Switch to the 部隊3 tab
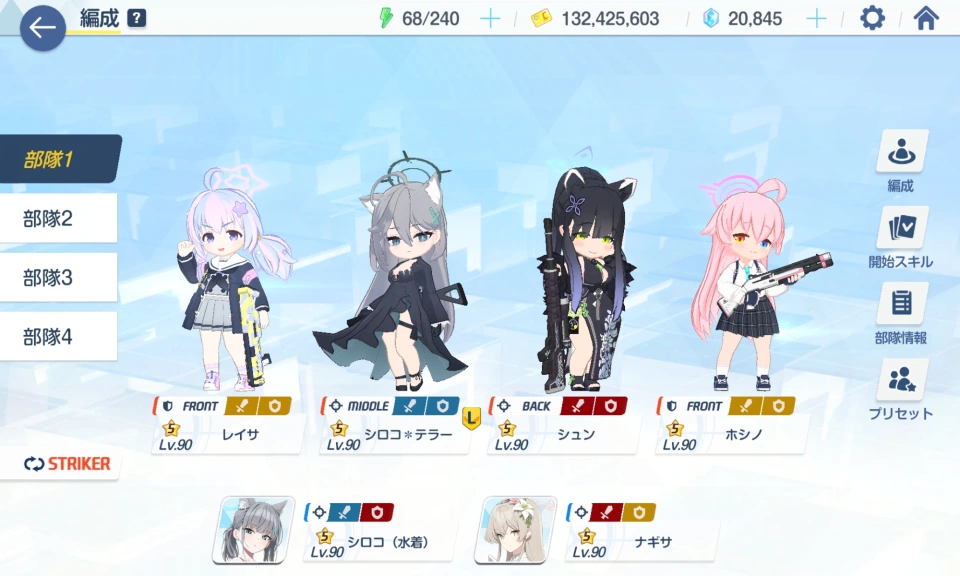Screen dimensions: 960x576 pyautogui.click(x=58, y=277)
